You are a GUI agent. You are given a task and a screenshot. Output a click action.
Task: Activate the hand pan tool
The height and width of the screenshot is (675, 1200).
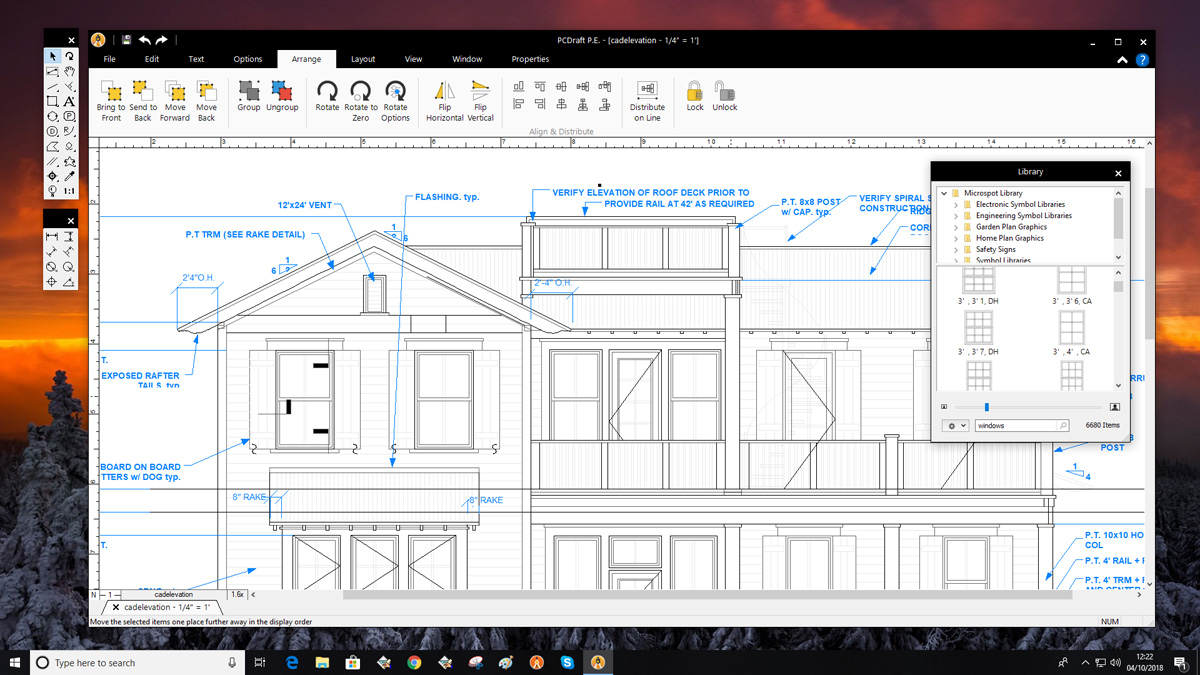click(x=70, y=72)
